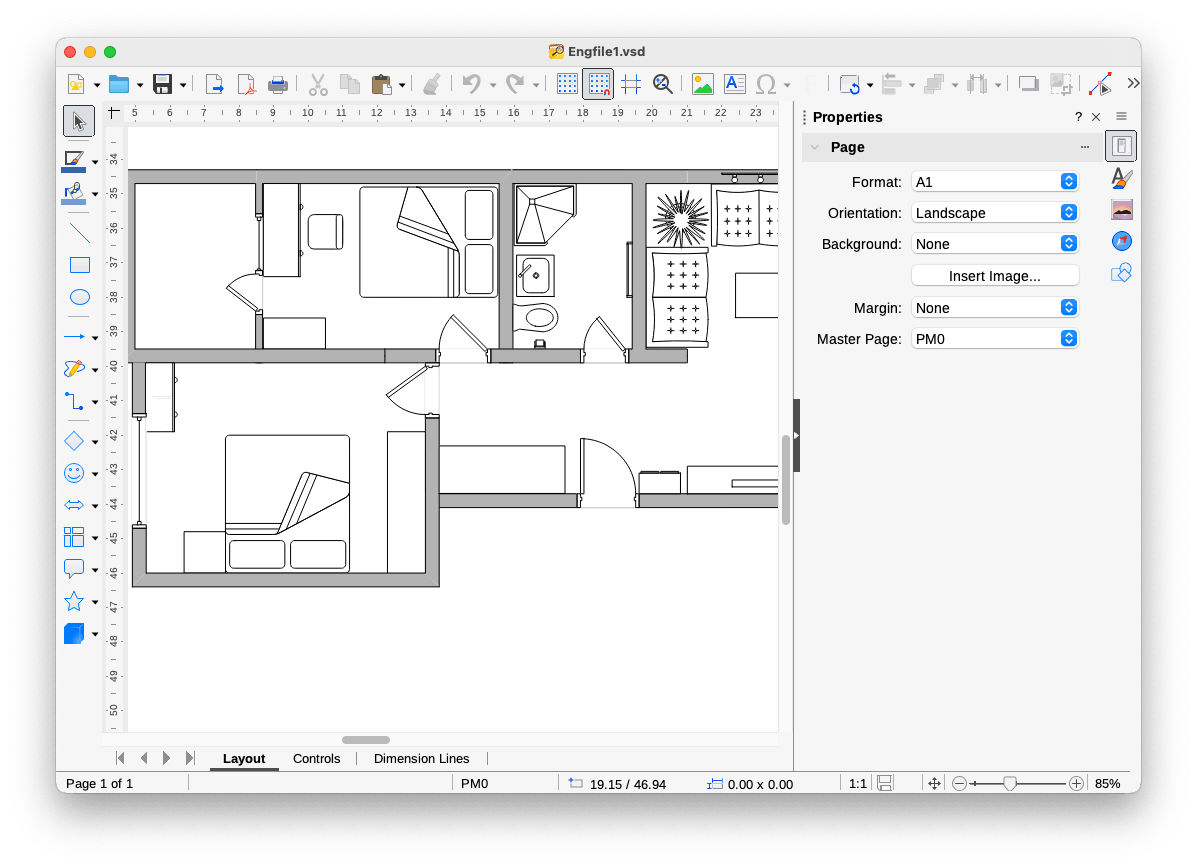The height and width of the screenshot is (867, 1197).
Task: Click the Save document icon
Action: click(x=163, y=84)
